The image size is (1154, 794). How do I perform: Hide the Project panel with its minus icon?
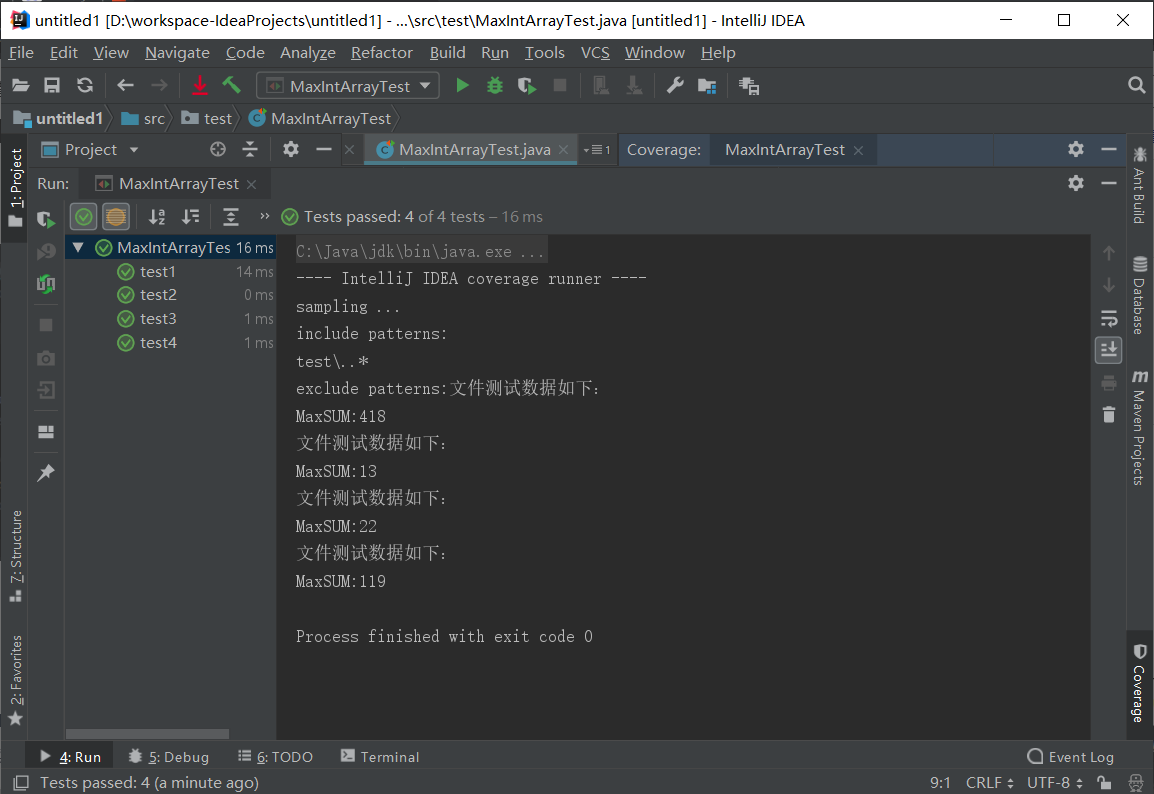click(x=324, y=149)
